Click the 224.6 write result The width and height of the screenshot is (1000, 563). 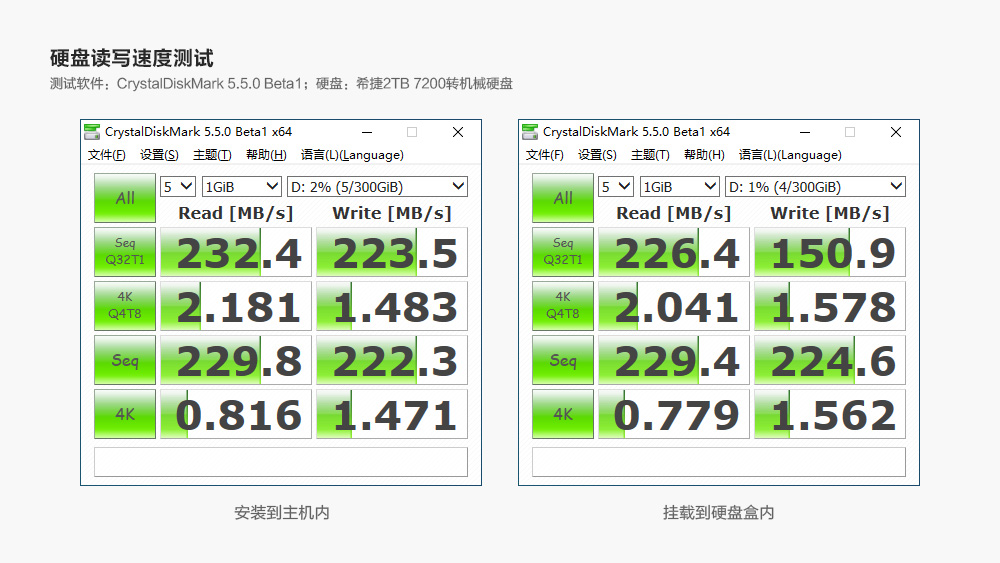[830, 360]
